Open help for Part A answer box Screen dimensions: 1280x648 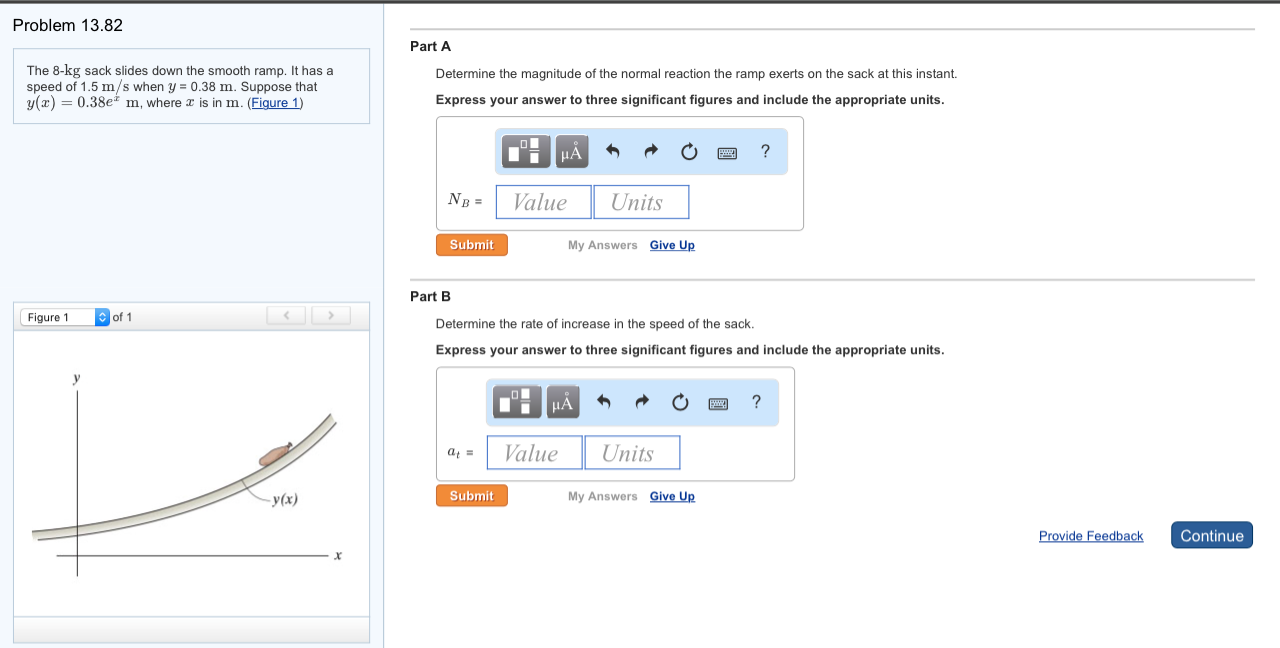[765, 152]
